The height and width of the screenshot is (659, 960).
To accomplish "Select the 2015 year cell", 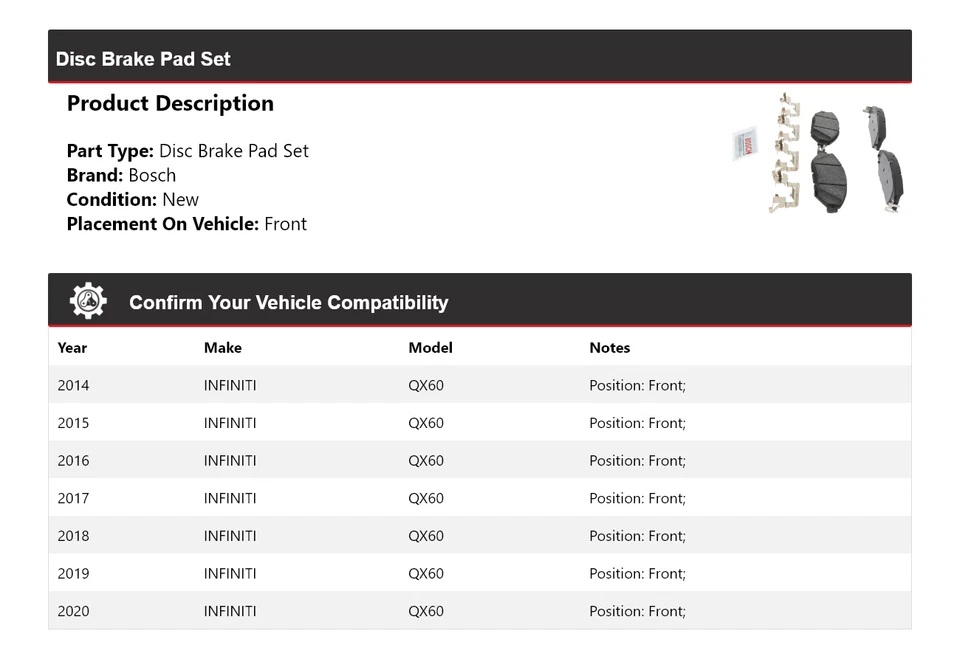I will [73, 423].
